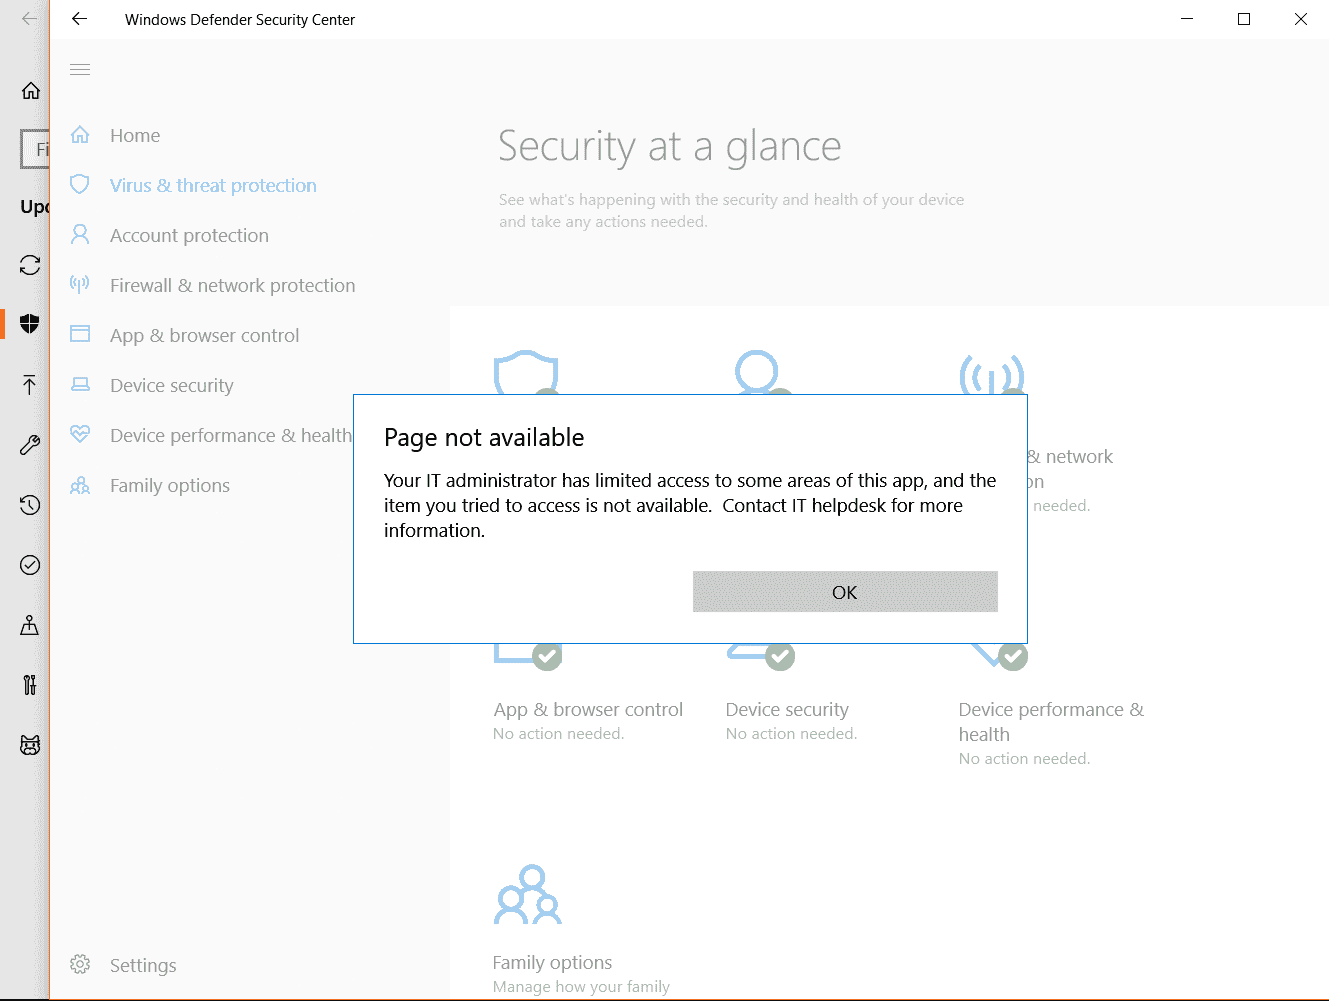1329x1001 pixels.
Task: Click the App & browser control window icon
Action: point(80,335)
